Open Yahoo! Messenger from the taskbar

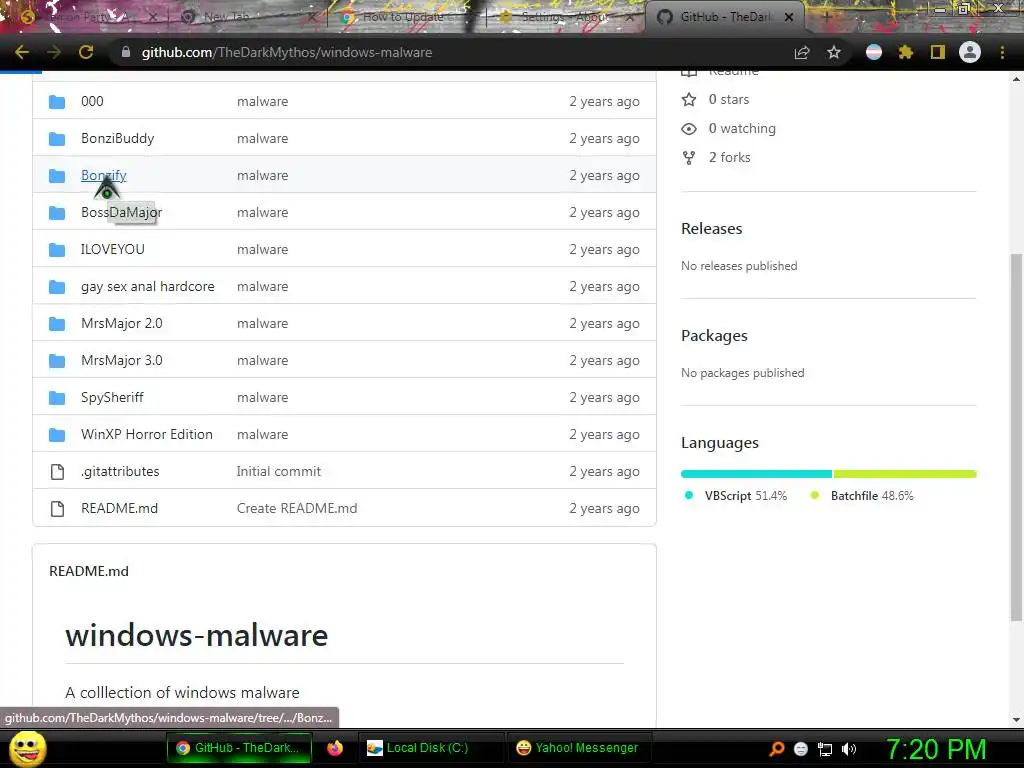pyautogui.click(x=577, y=748)
